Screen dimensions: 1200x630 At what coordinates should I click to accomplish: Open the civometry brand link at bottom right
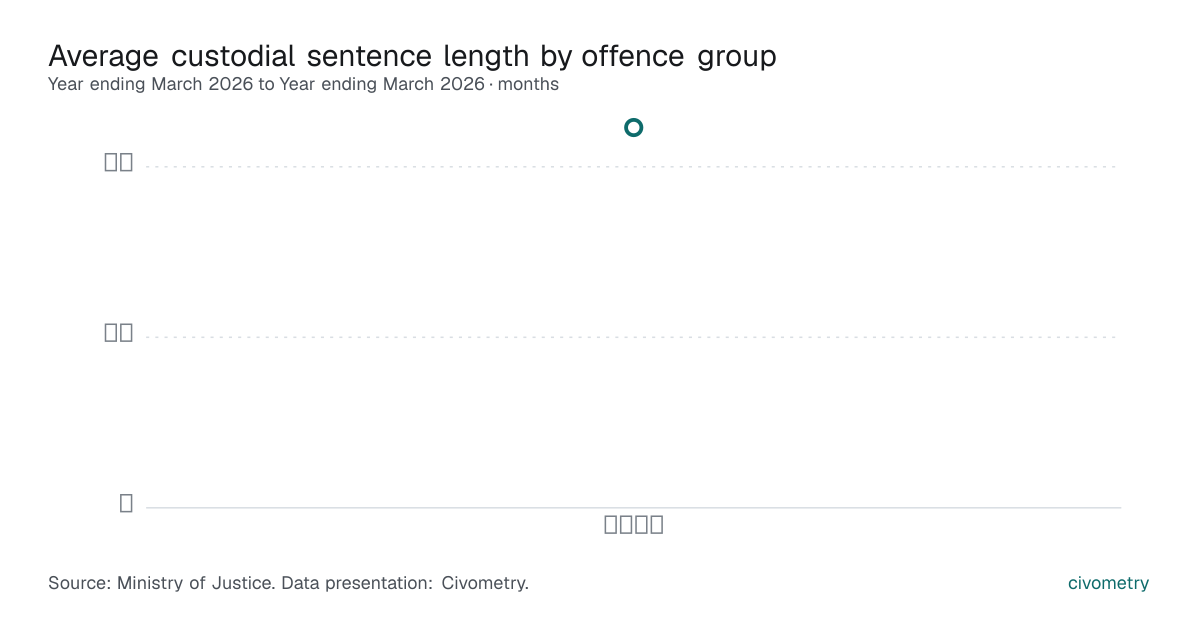tap(1108, 583)
